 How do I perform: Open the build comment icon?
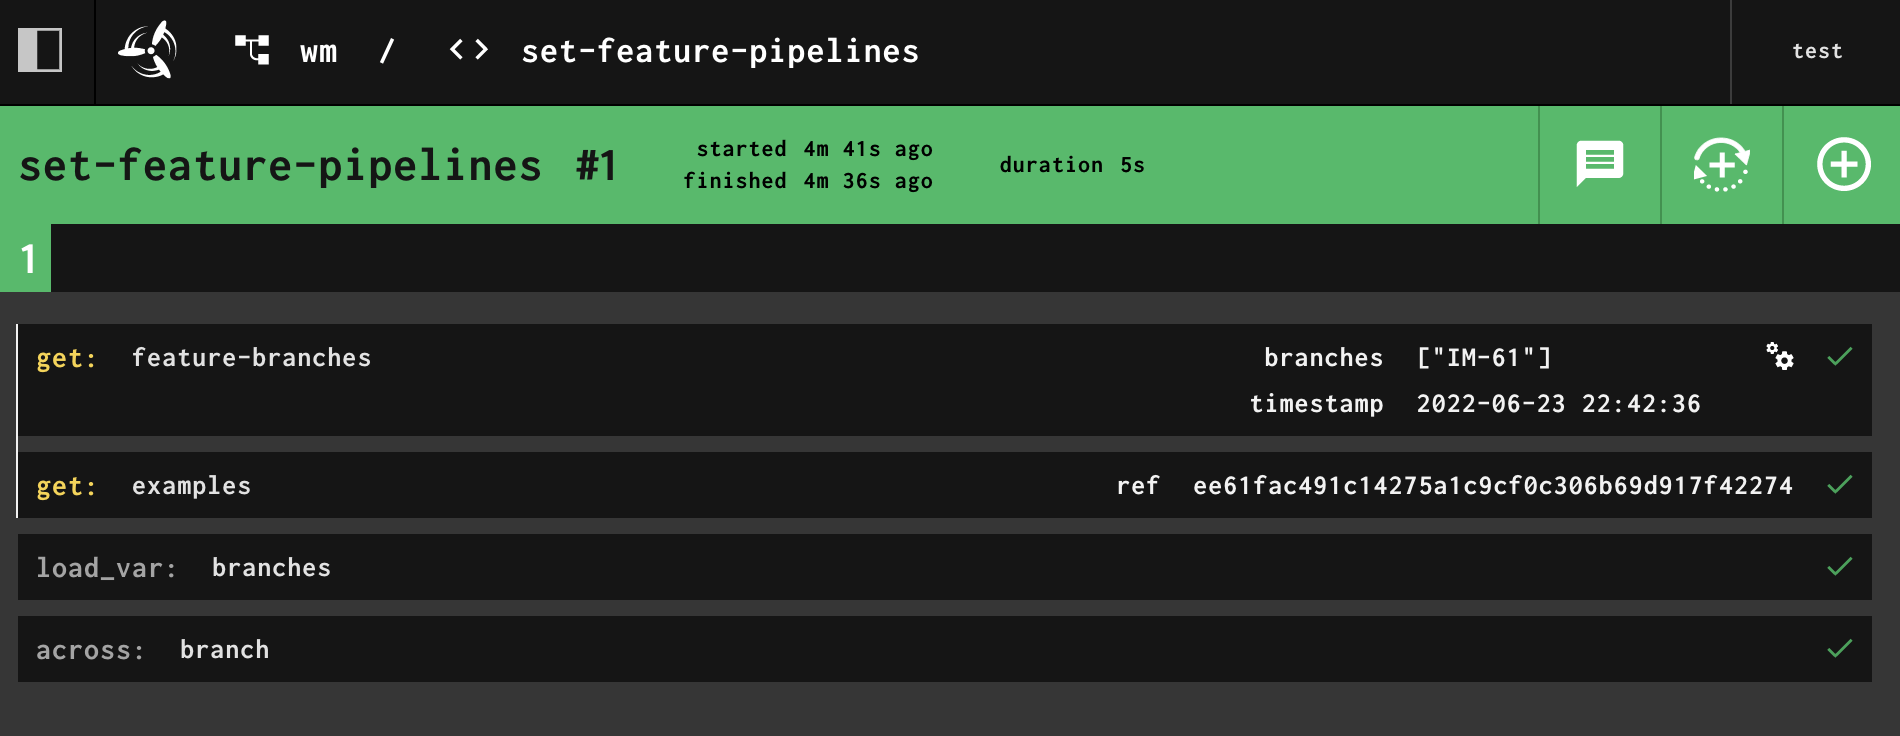(1598, 164)
